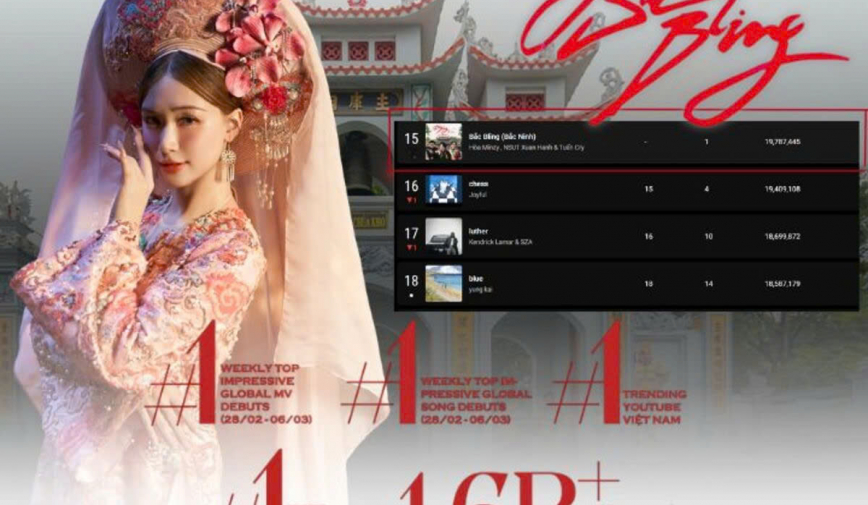868x505 pixels.
Task: Select the song title blue
Action: pos(476,279)
